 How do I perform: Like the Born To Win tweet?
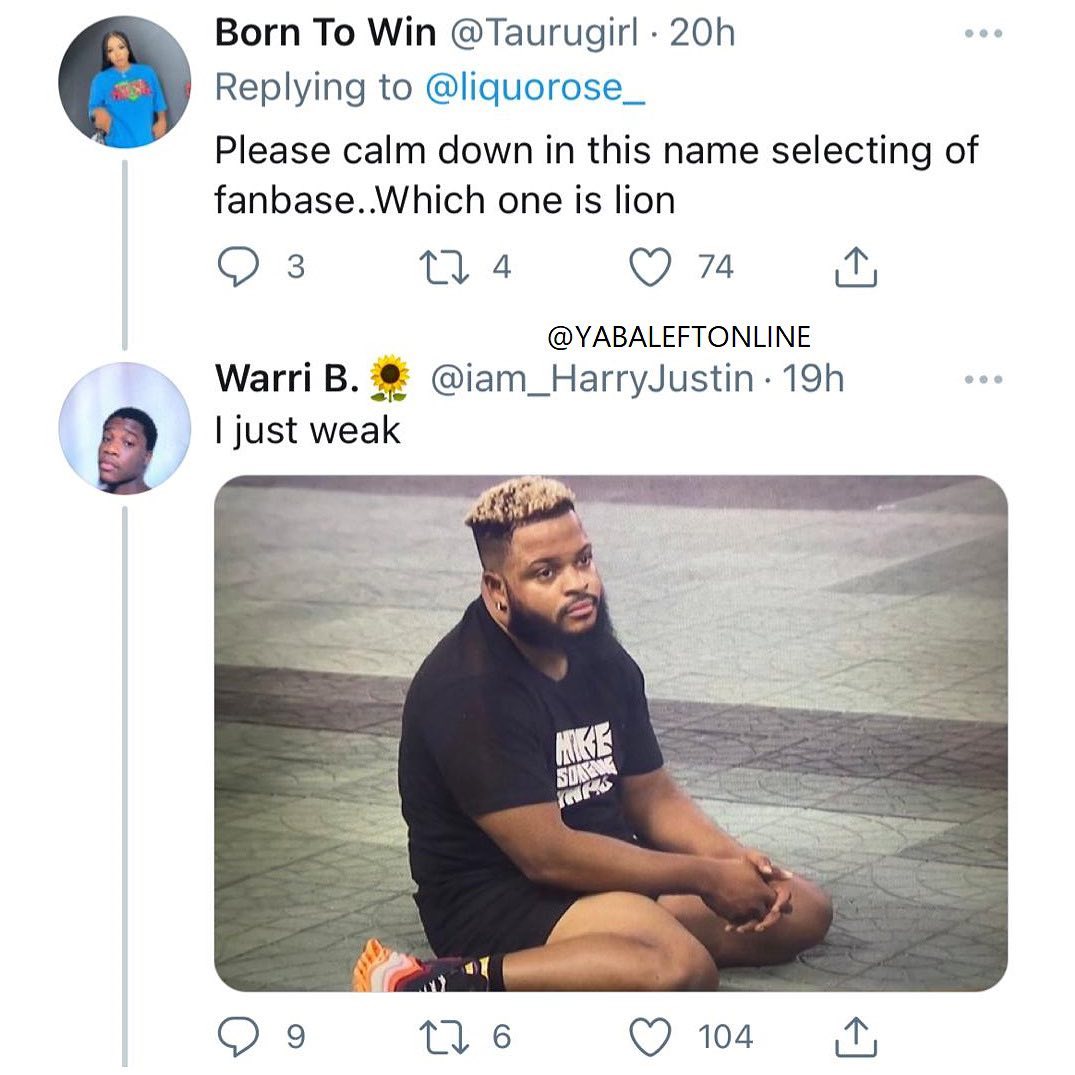point(651,267)
